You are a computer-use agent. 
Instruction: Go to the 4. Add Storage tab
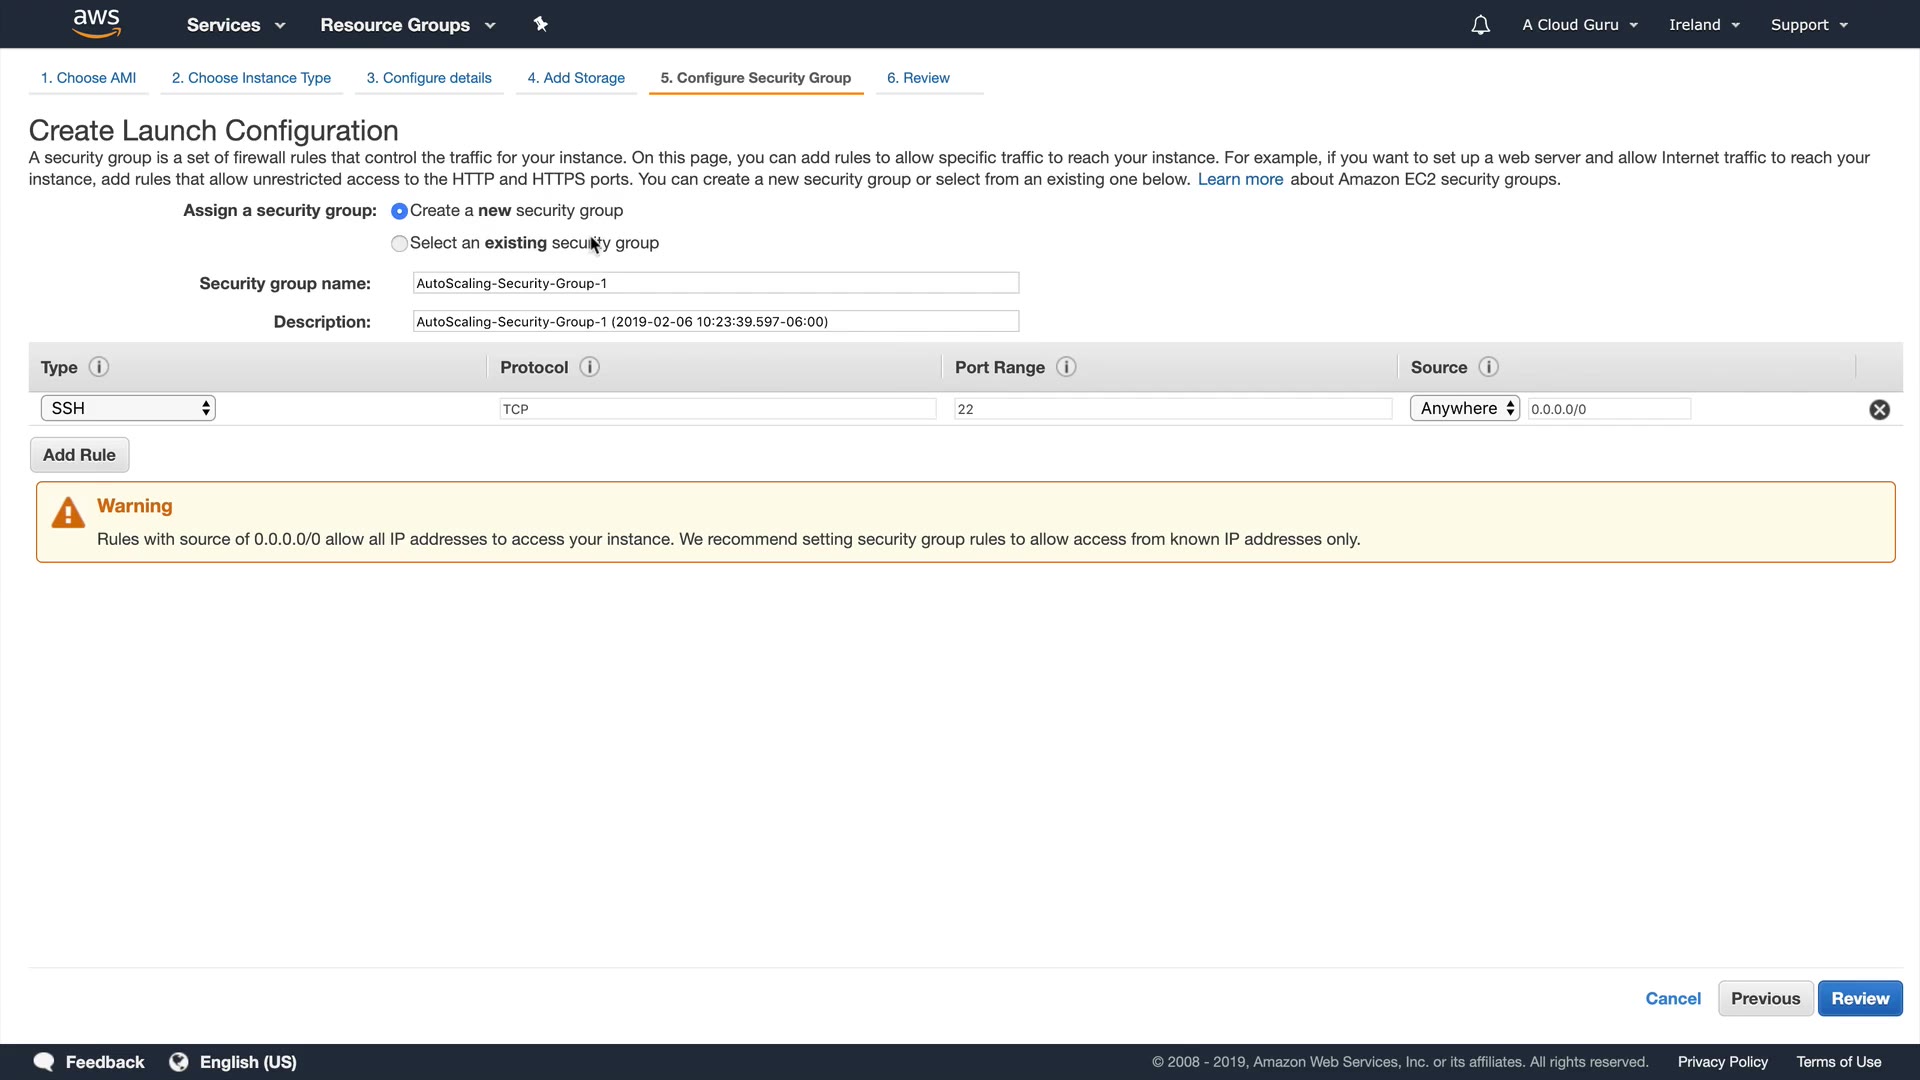click(x=576, y=78)
